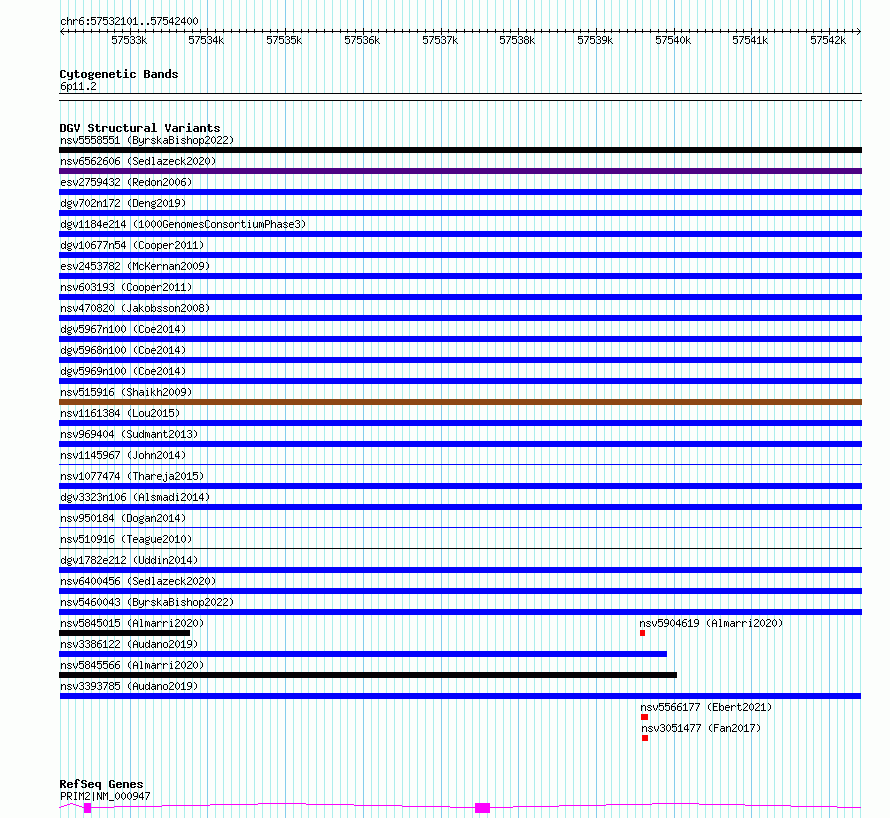Click the blue nsv3386122 variant bar
This screenshot has height=818, width=890.
[x=363, y=654]
